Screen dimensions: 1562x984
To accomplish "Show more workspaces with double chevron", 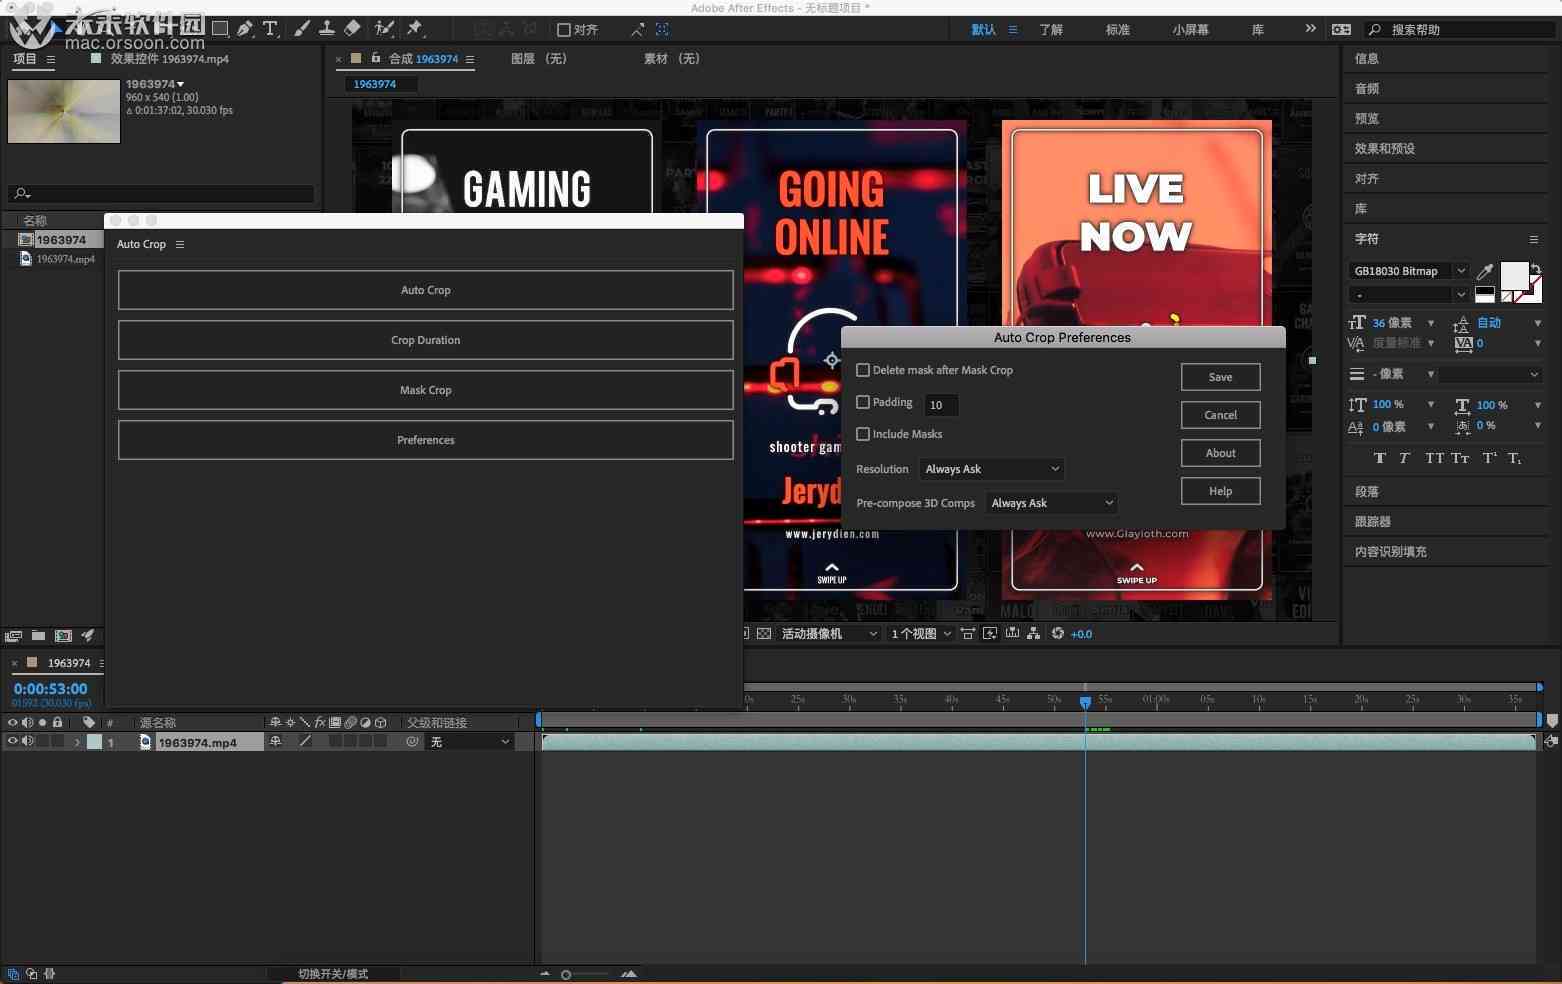I will pos(1310,29).
